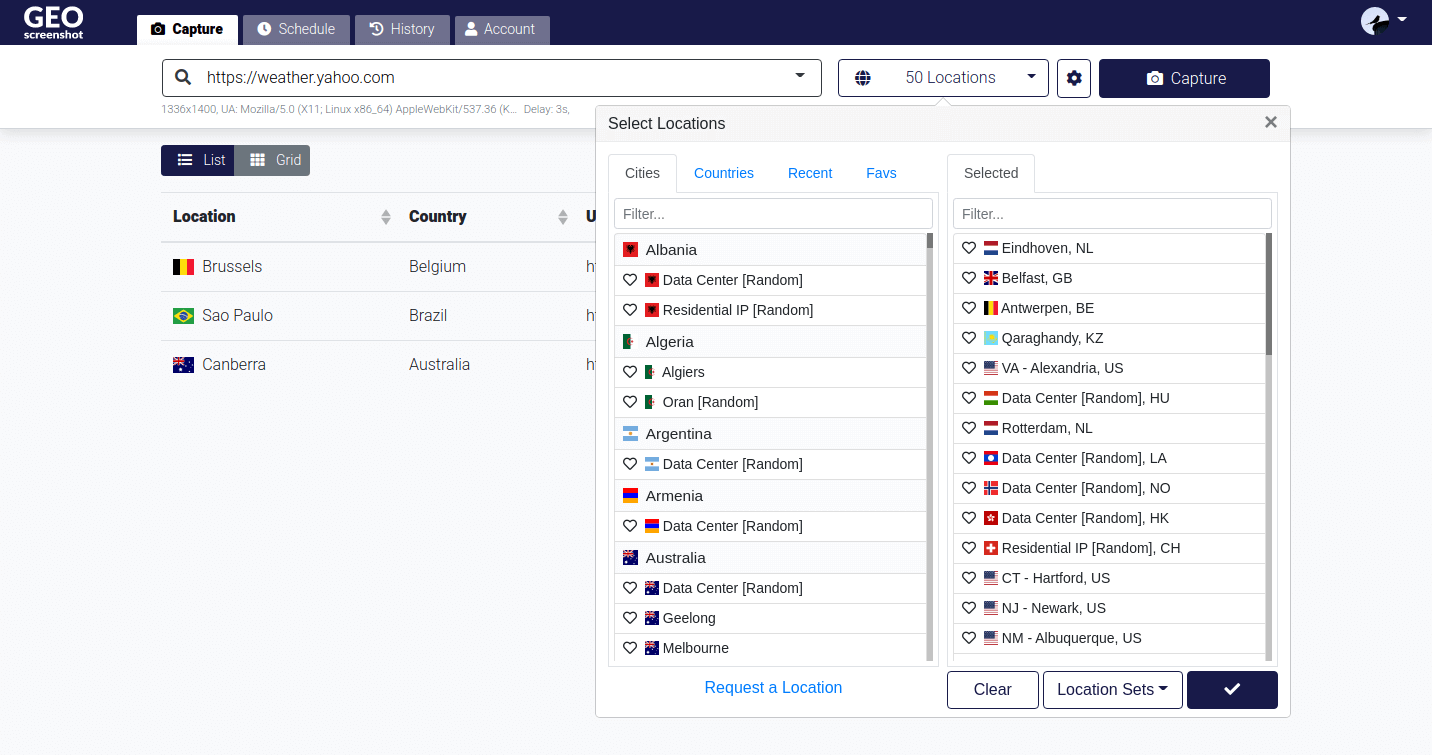Toggle the heart for Eindhoven, NL
The height and width of the screenshot is (755, 1432).
(x=969, y=248)
